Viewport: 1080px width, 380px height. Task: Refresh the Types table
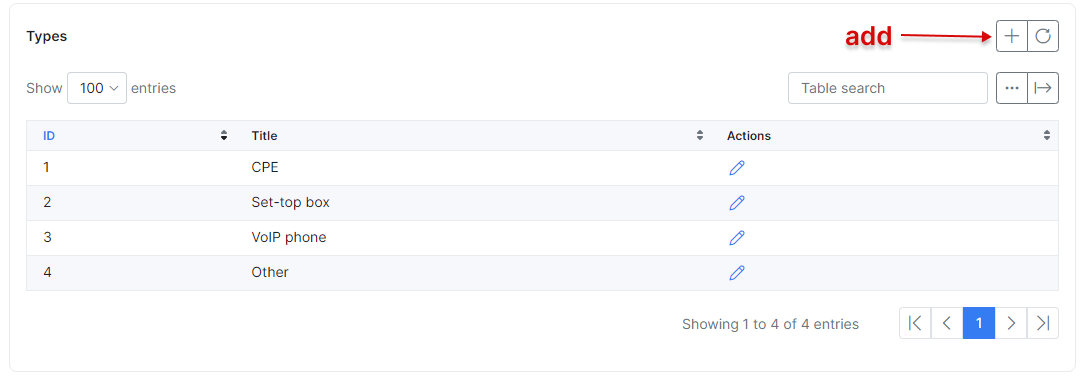1043,36
